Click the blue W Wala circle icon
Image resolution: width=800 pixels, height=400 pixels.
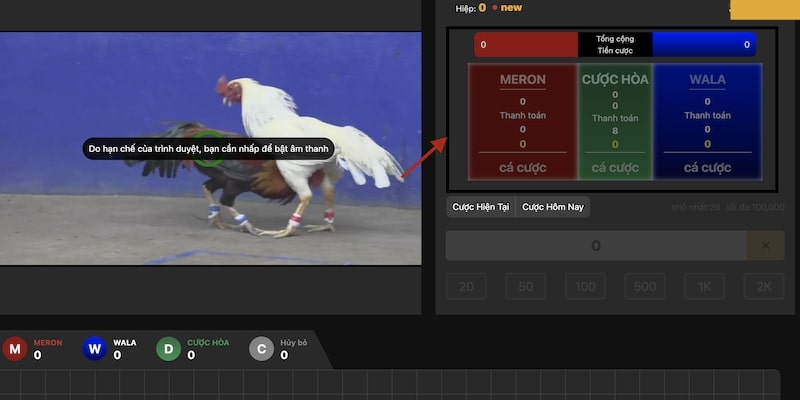pos(95,349)
